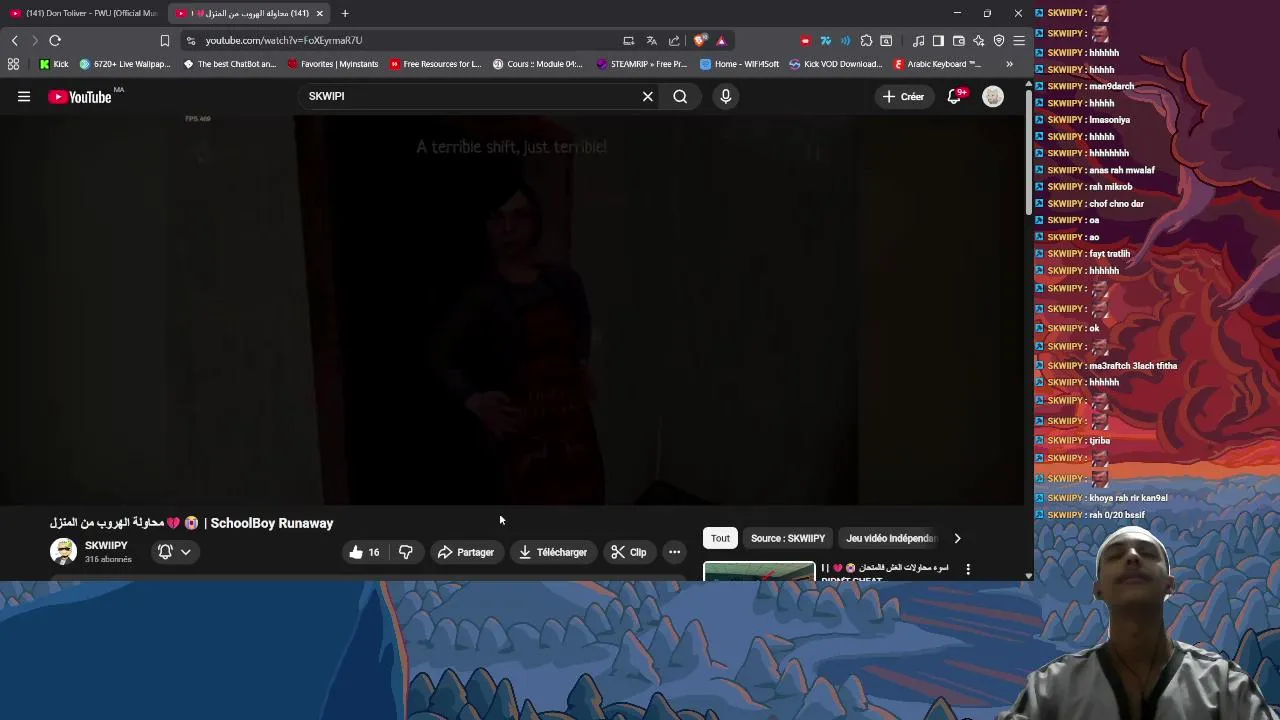Image resolution: width=1280 pixels, height=720 pixels.
Task: Open options for the suggested video
Action: pos(968,569)
